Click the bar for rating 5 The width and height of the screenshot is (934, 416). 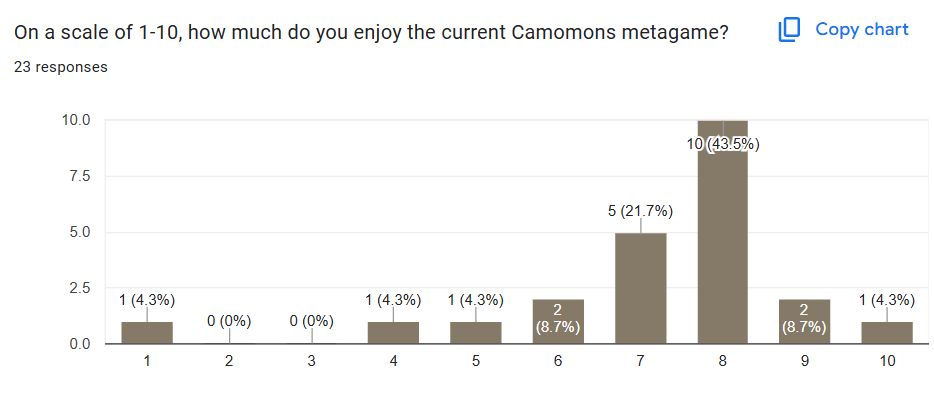[x=475, y=333]
